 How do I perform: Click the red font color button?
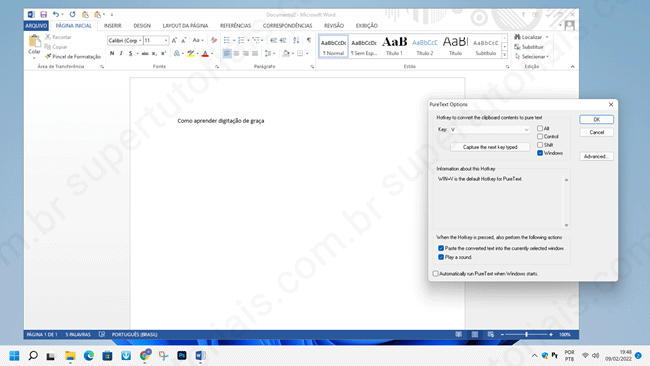pyautogui.click(x=205, y=53)
